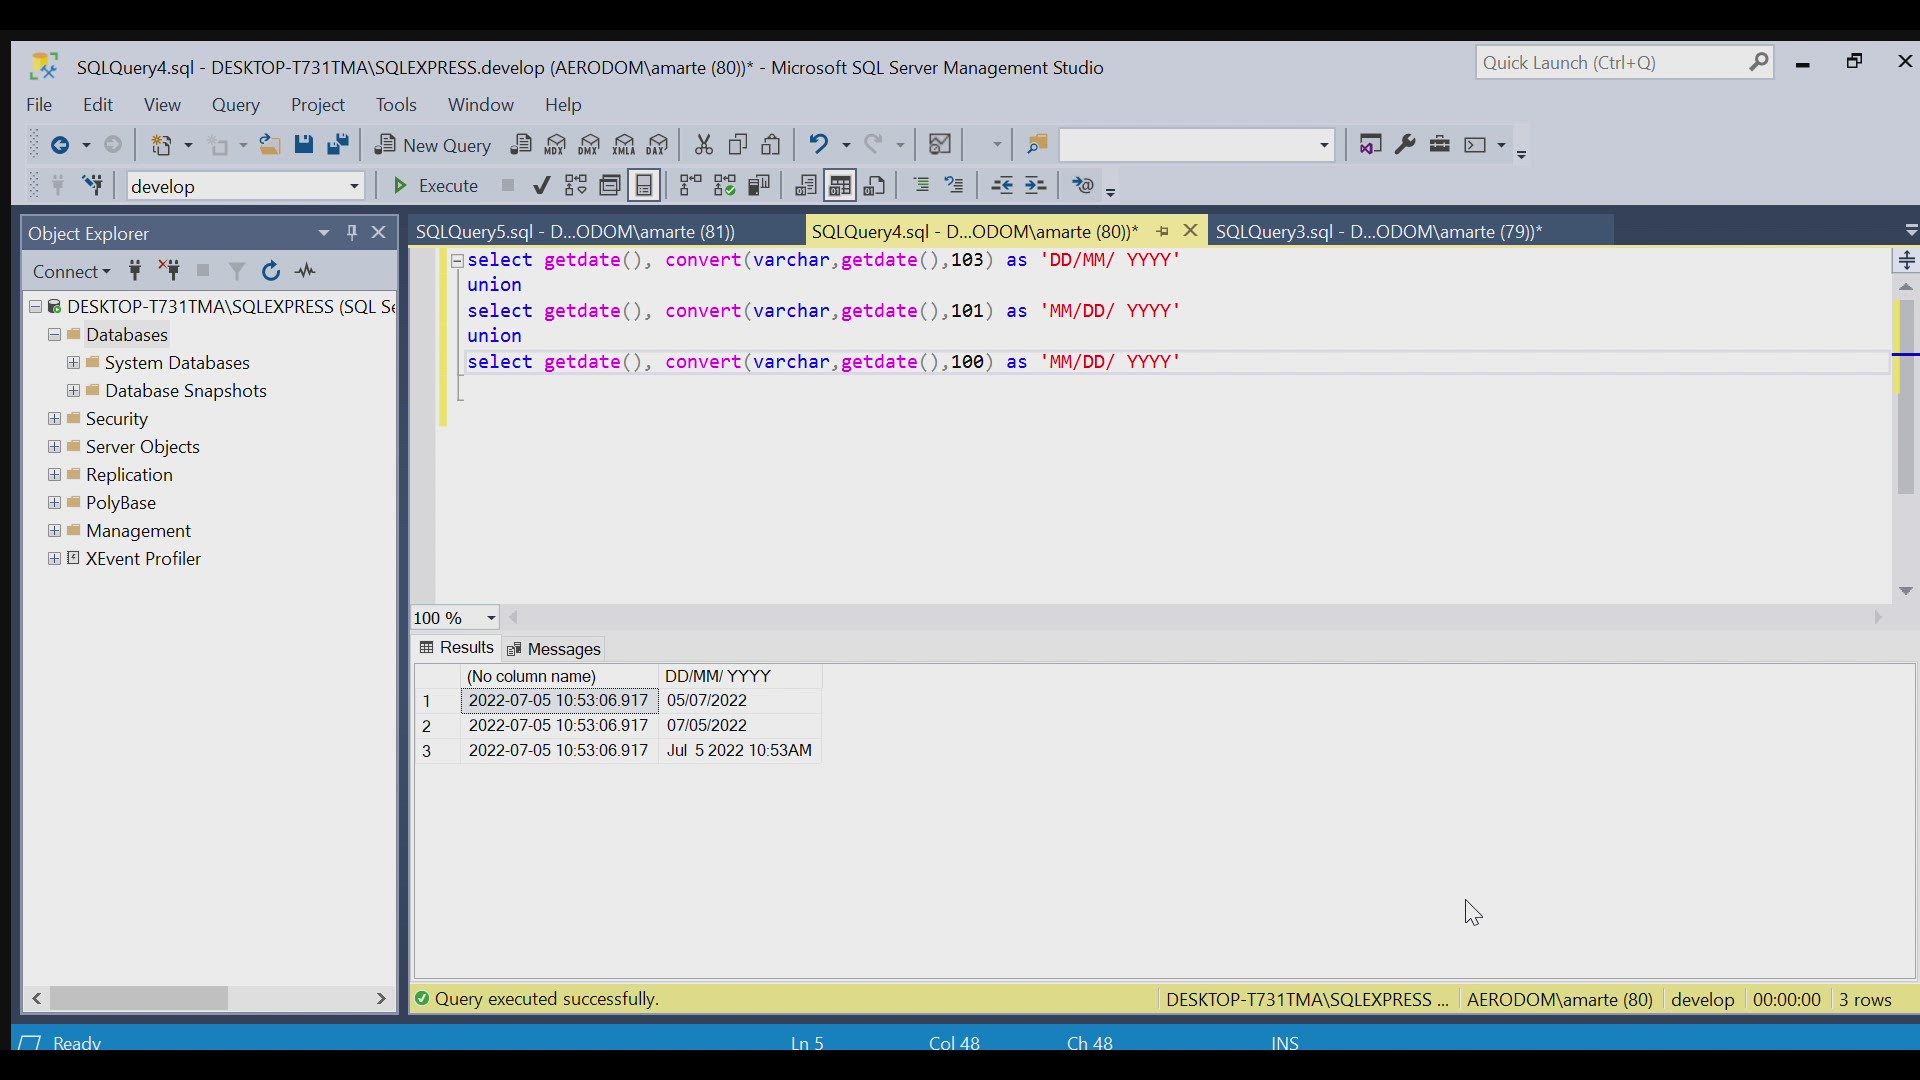Disconnect the Object Explorer server connection
The image size is (1920, 1080).
(x=170, y=271)
